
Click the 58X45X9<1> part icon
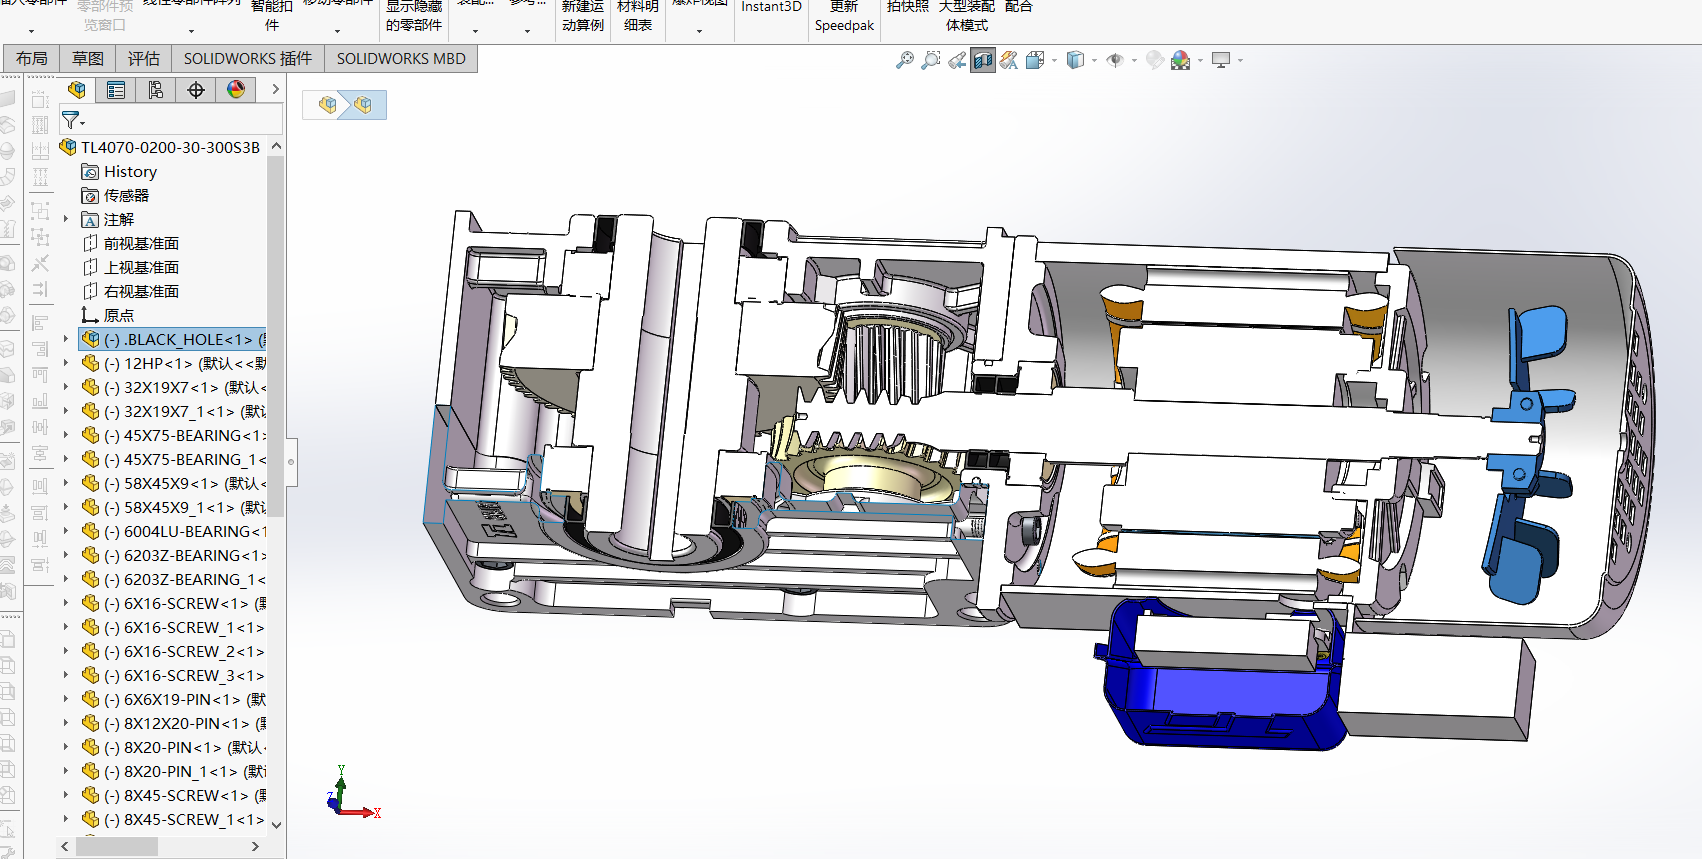91,483
